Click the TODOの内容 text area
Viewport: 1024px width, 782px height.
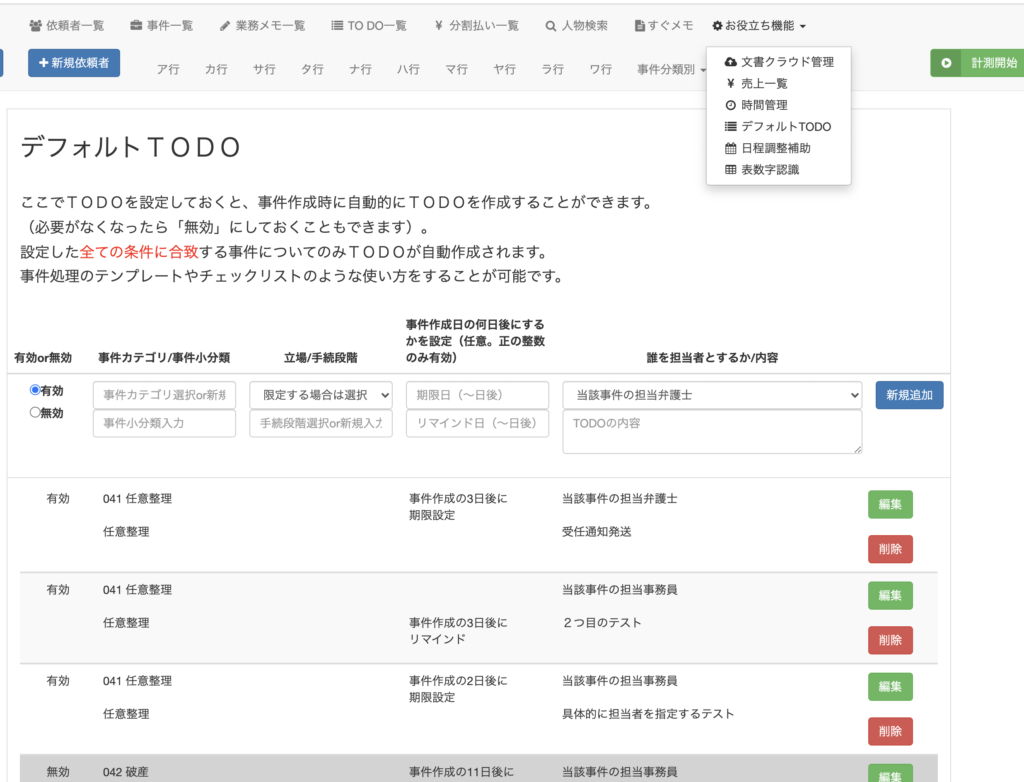point(712,431)
